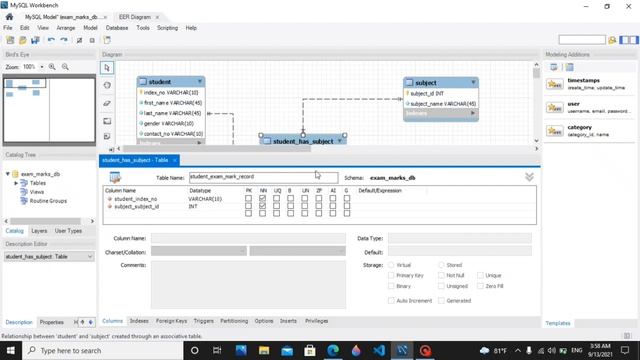Redo the last undone action

coord(64,40)
